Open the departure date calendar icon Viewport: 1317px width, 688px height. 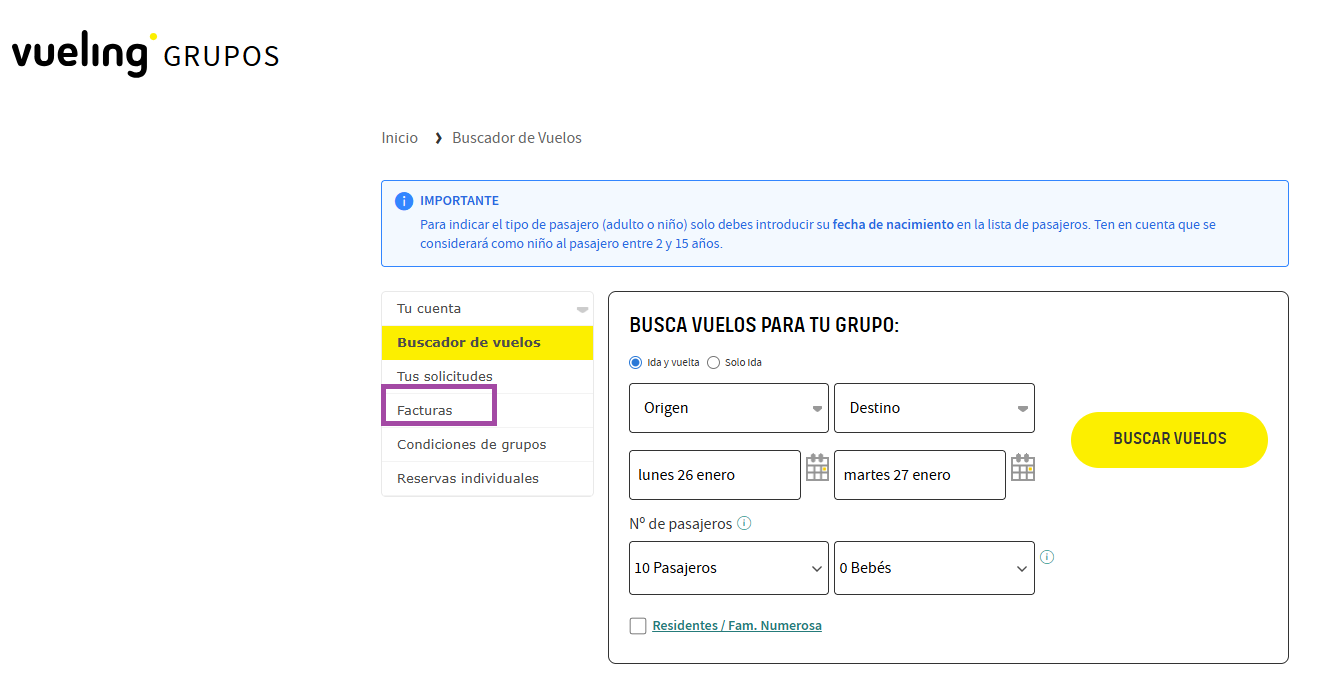coord(817,468)
